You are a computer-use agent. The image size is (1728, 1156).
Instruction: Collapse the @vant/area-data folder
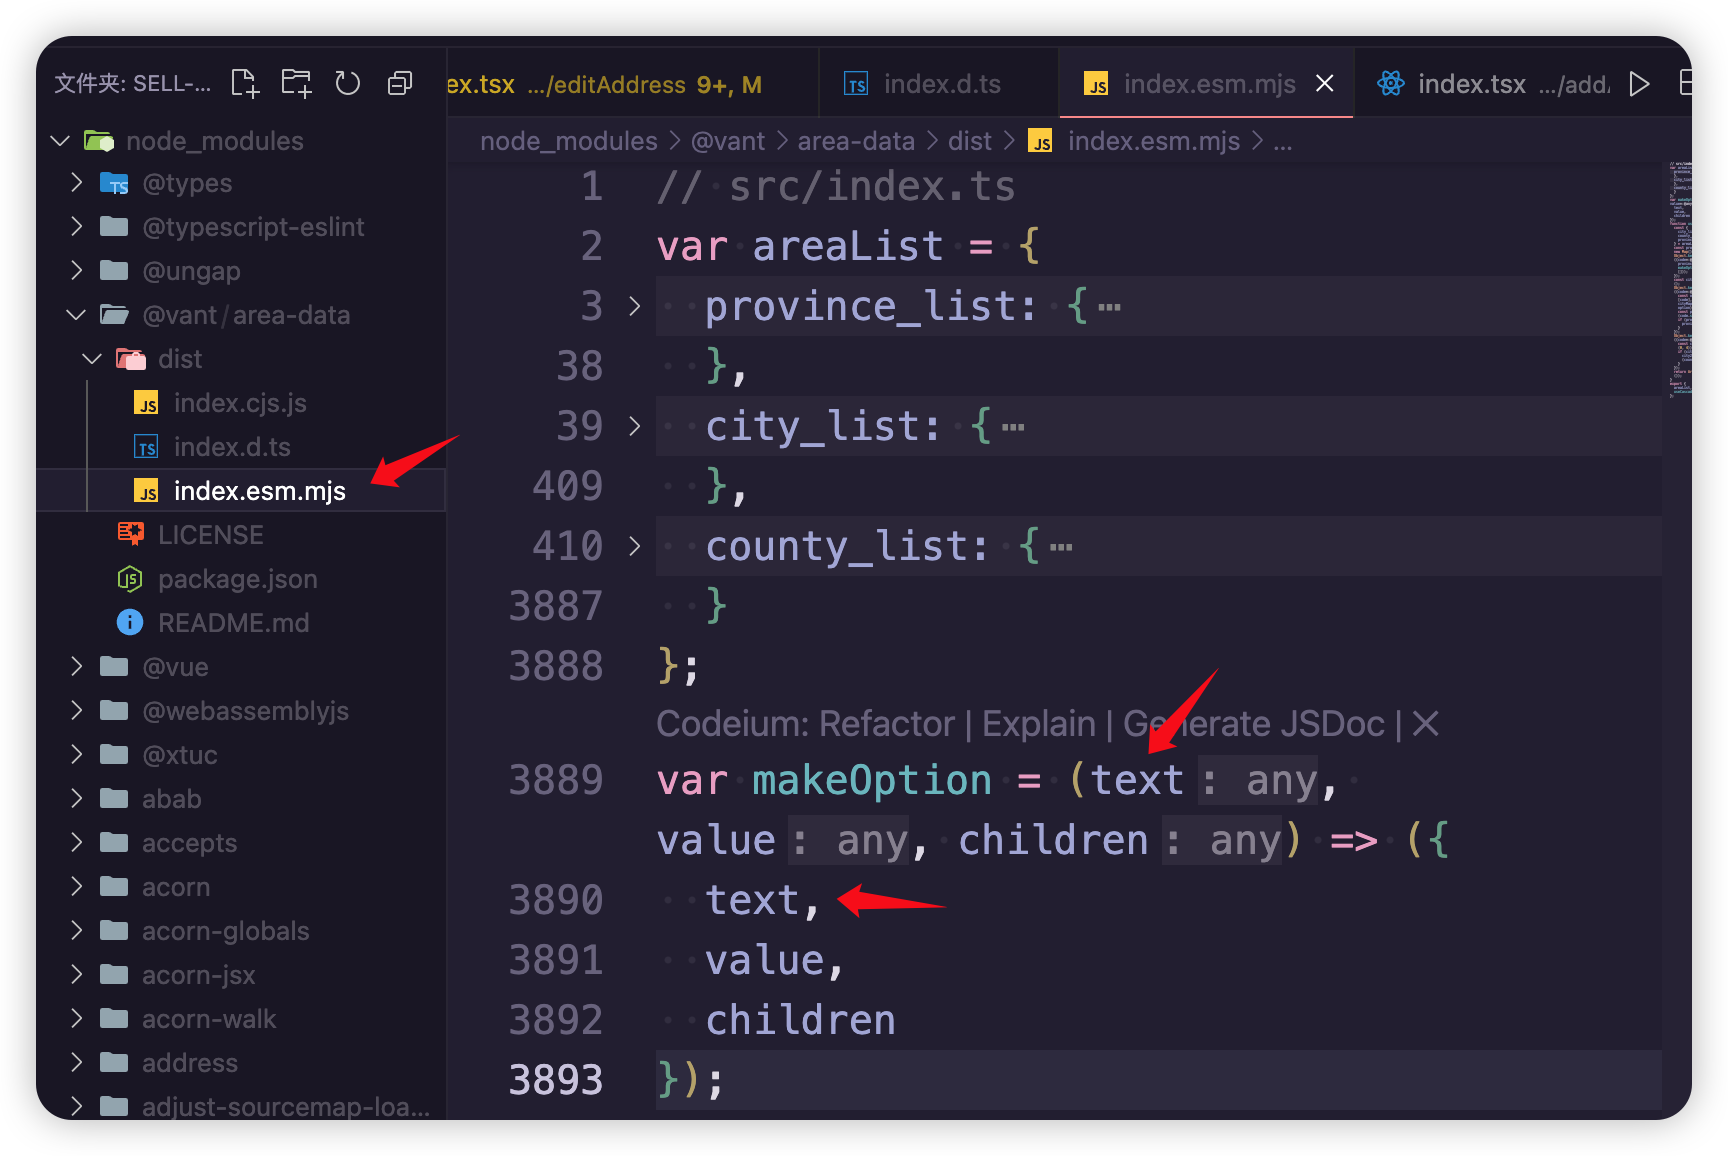[x=76, y=315]
